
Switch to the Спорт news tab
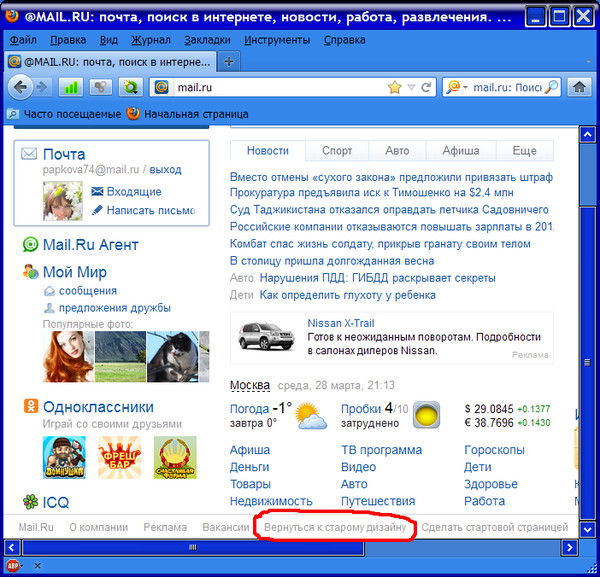coord(337,150)
